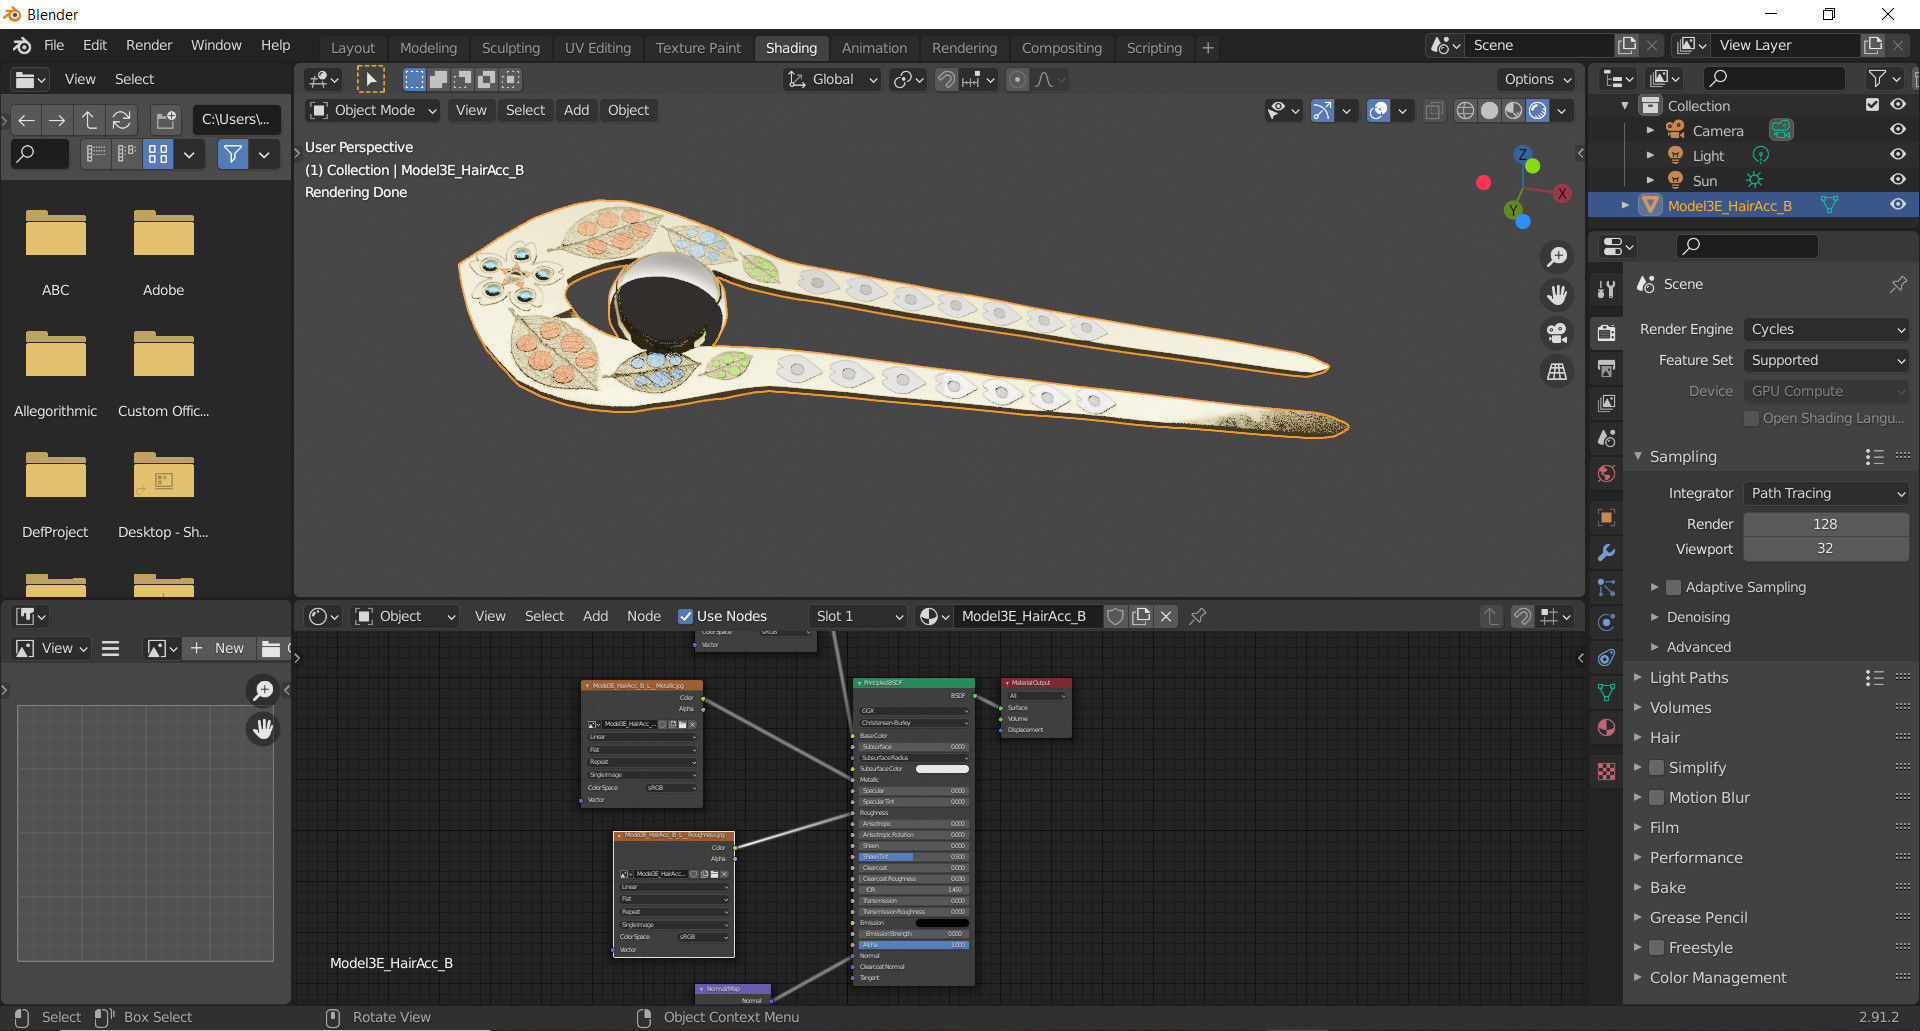This screenshot has width=1920, height=1031.
Task: Refresh the file browser list
Action: pos(121,120)
